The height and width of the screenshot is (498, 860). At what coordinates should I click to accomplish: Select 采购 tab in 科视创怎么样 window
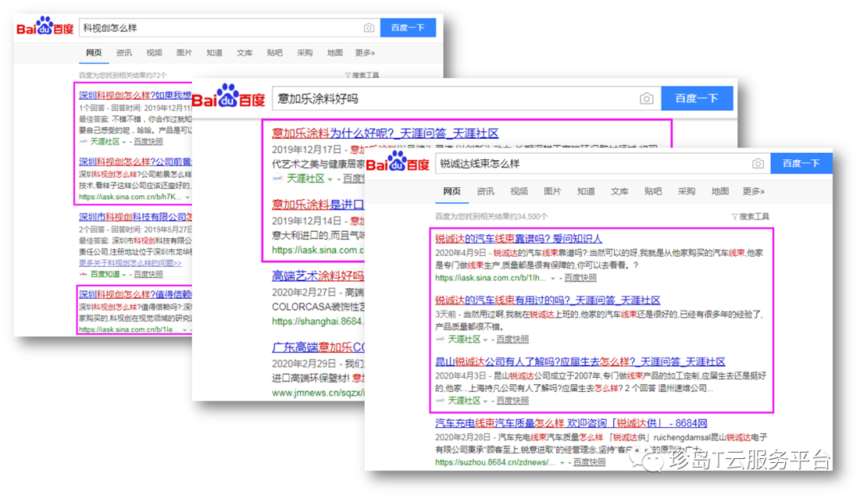tap(305, 53)
